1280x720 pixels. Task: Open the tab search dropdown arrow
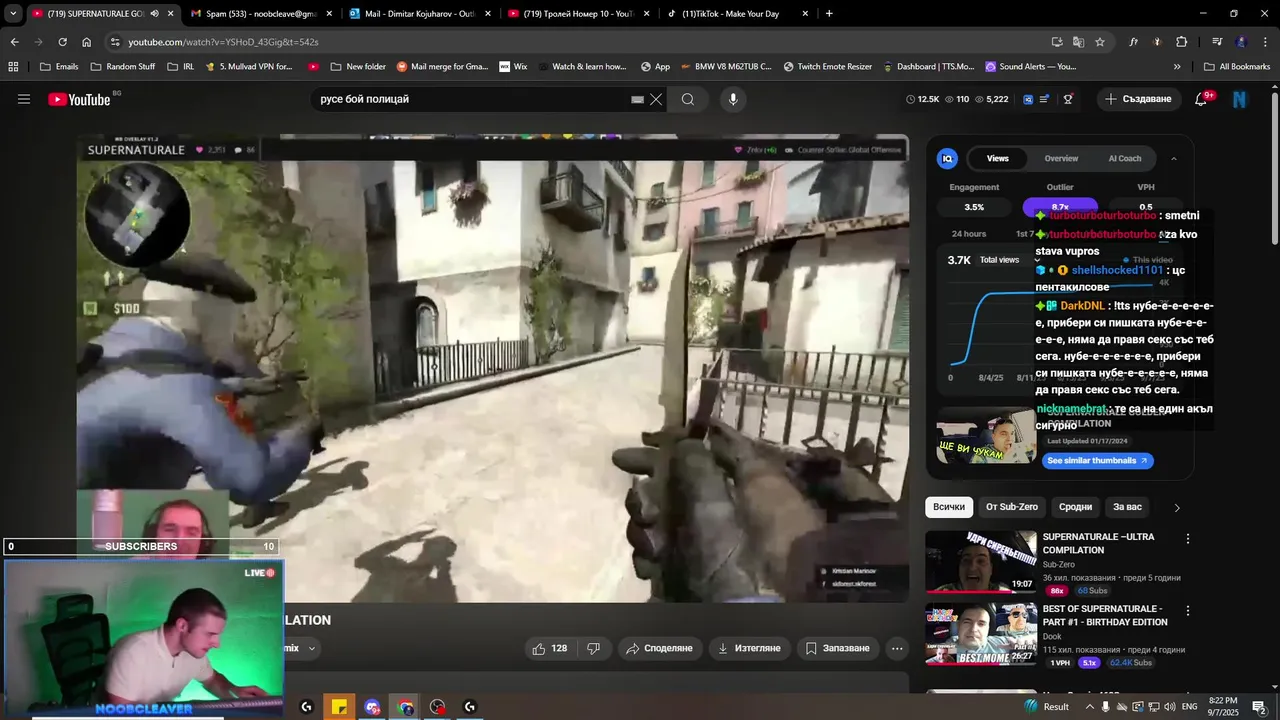(13, 14)
